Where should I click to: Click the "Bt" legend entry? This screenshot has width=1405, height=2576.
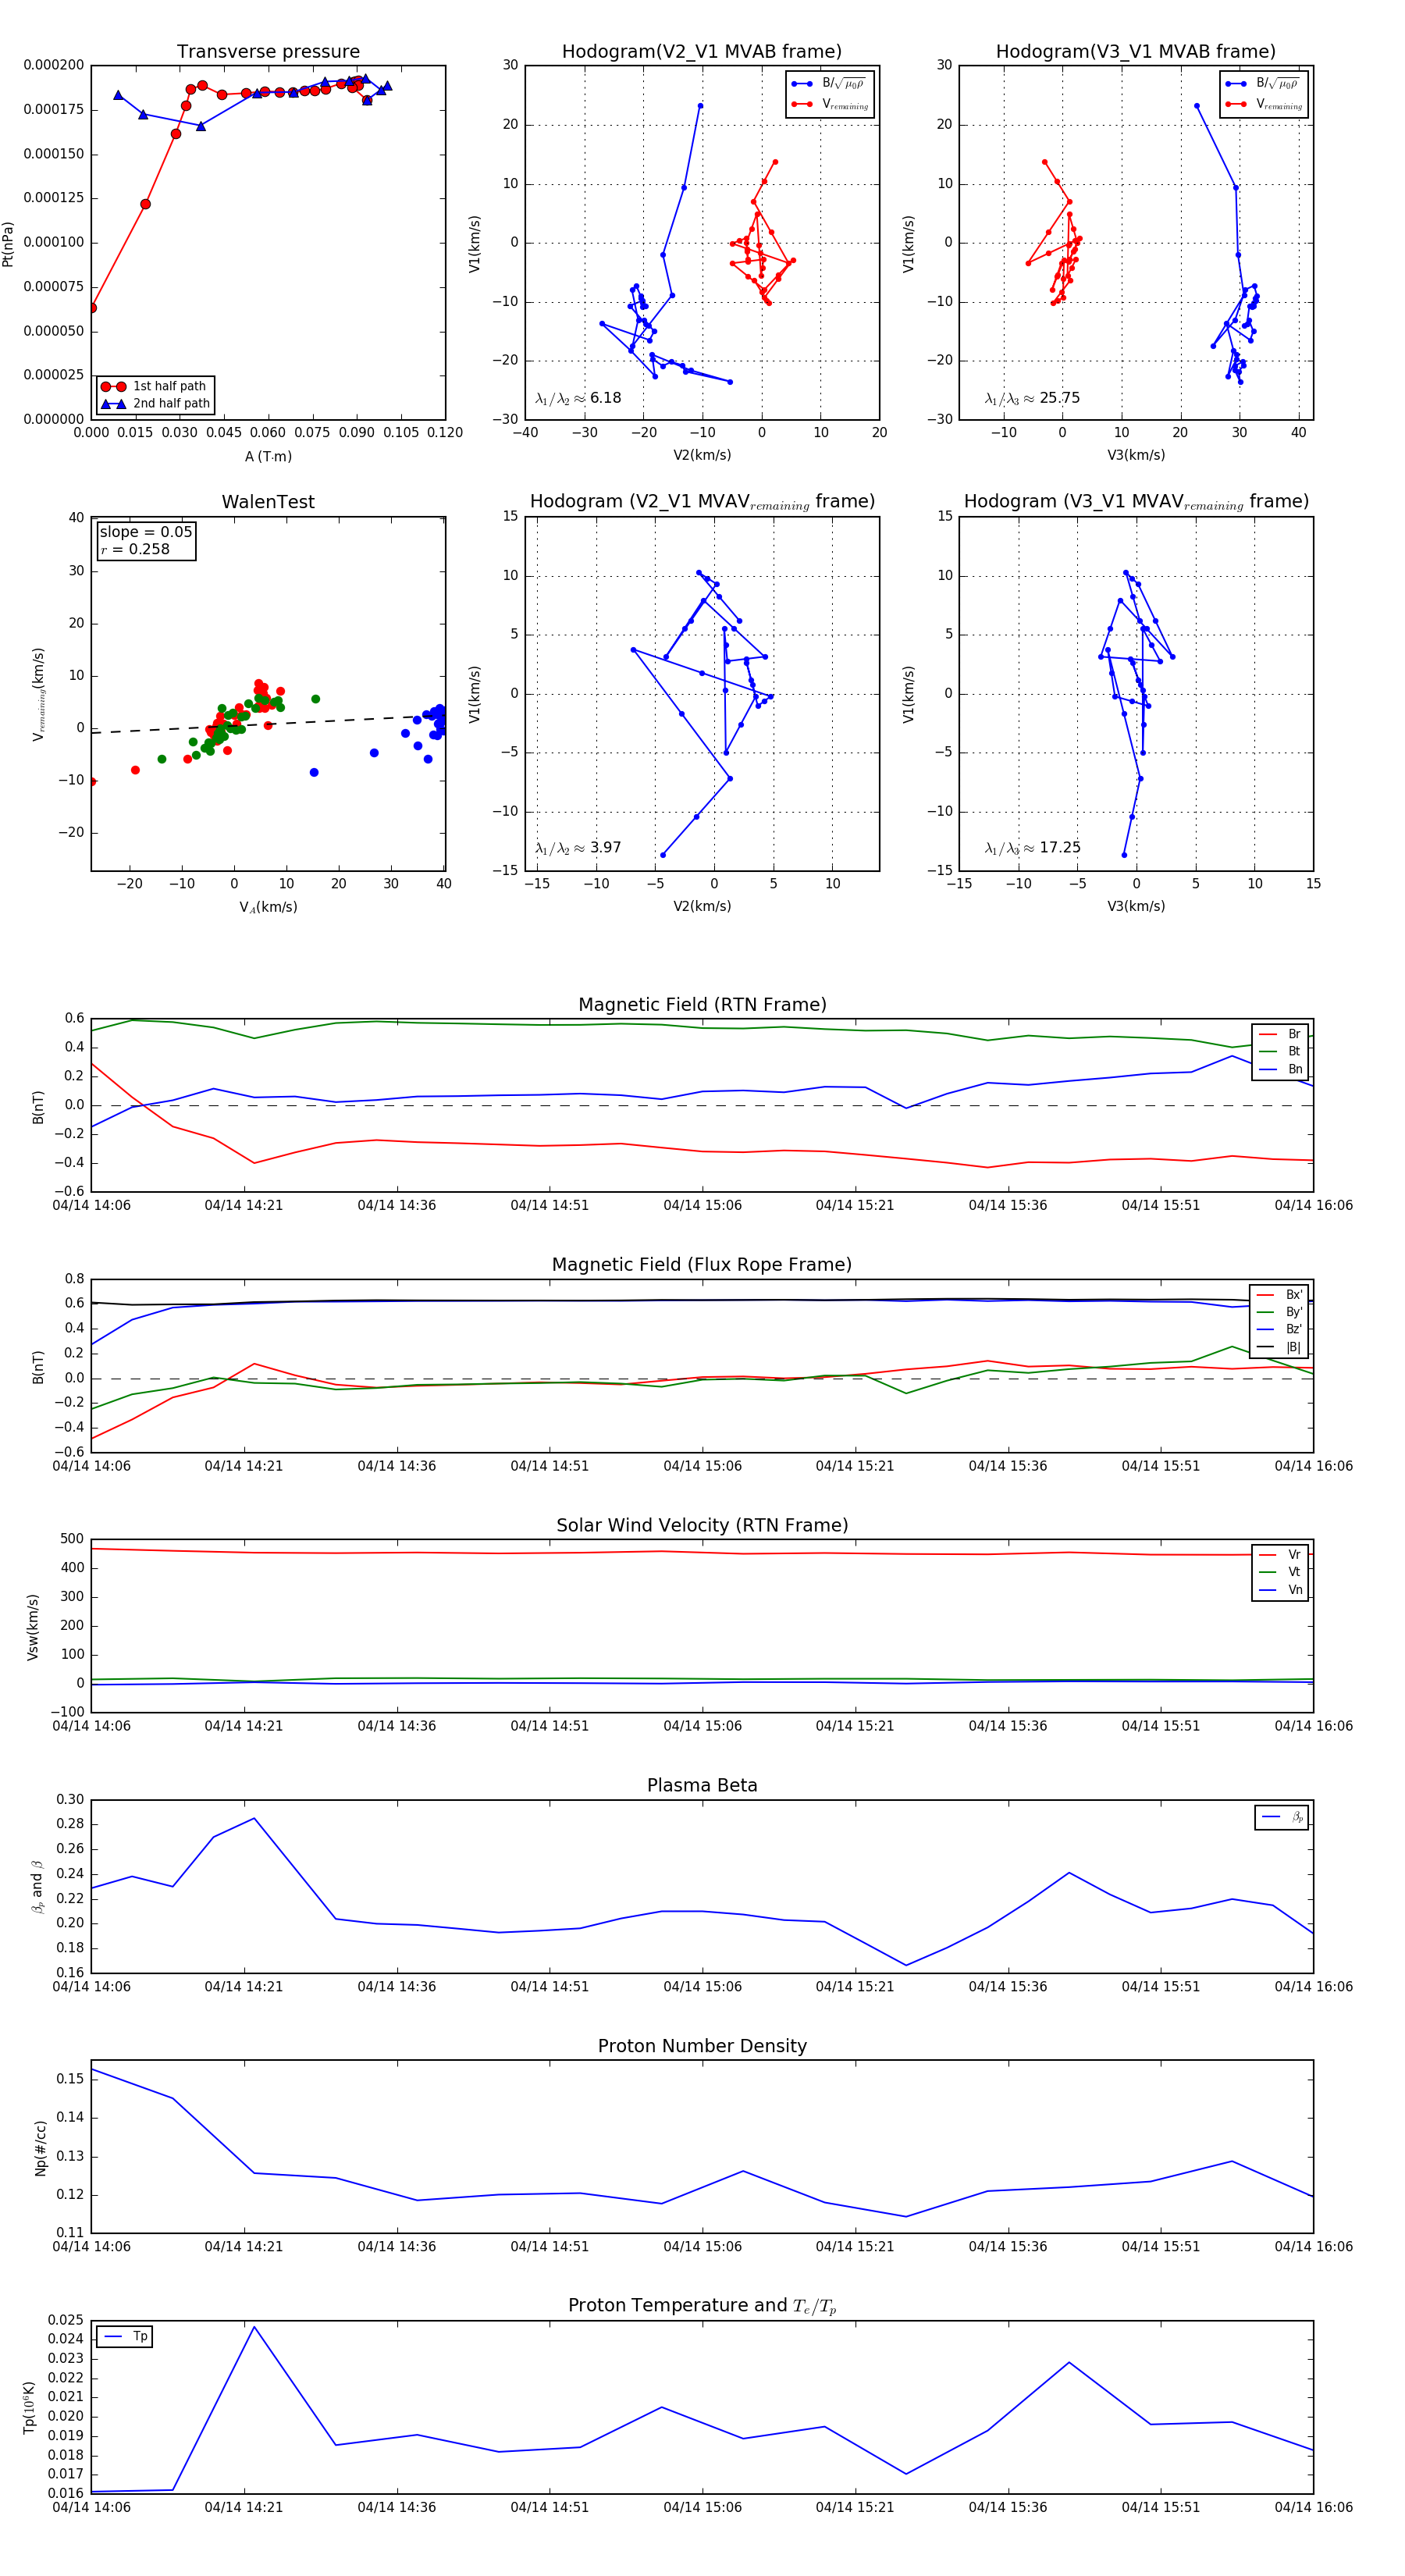1280,1051
